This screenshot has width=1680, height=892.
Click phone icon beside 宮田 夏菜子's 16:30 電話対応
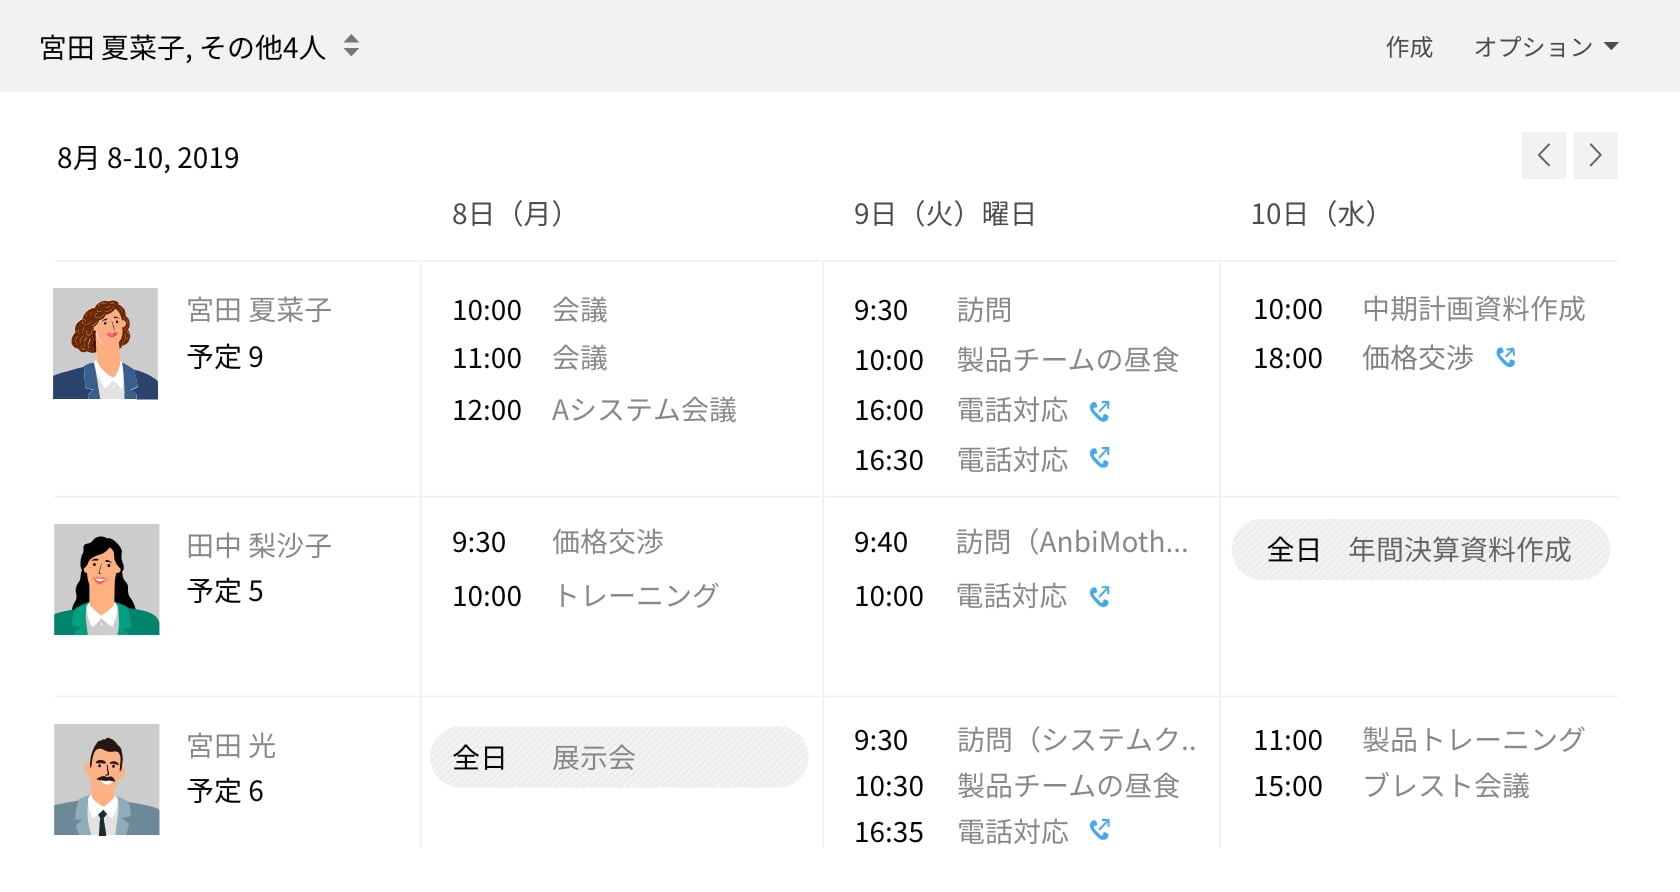(1100, 458)
